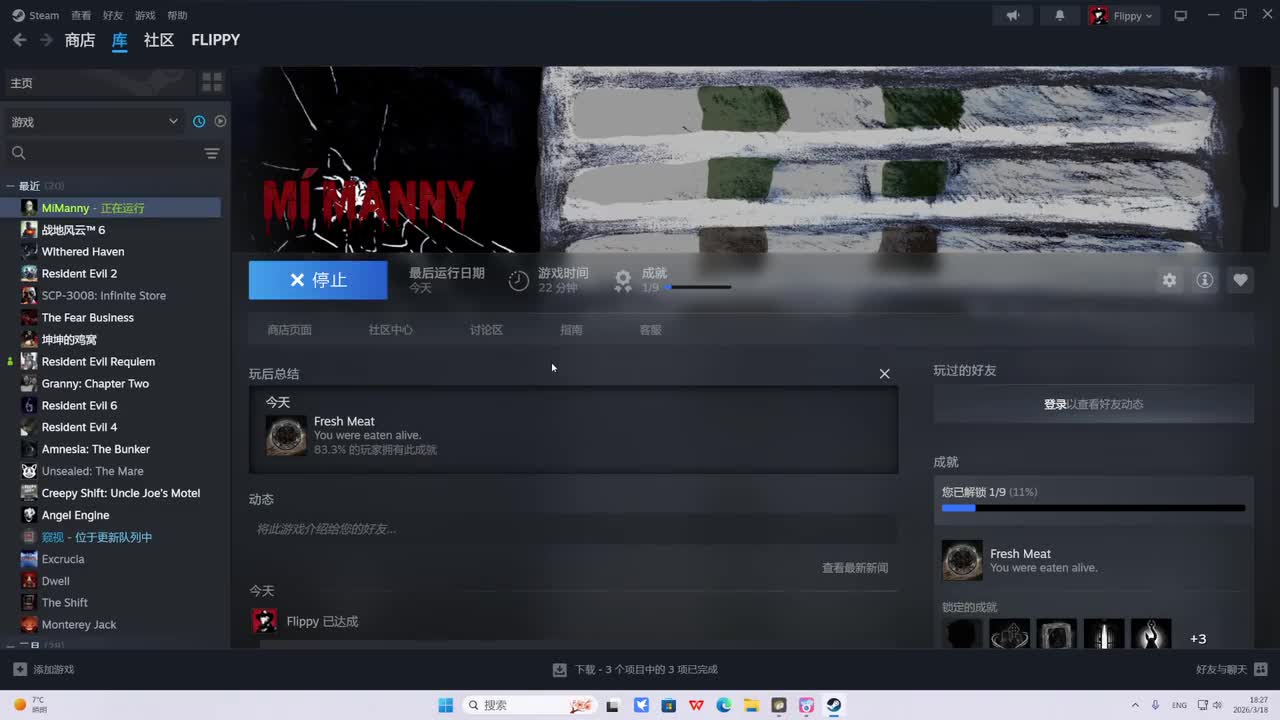Viewport: 1280px width, 720px height.
Task: Click the achievements 1/9 progress bar in panel
Action: click(x=1093, y=508)
